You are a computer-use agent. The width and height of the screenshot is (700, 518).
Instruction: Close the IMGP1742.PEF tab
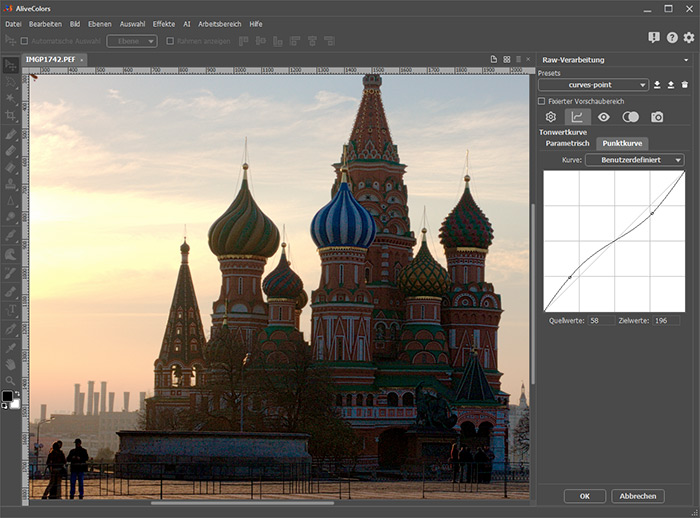[x=82, y=60]
